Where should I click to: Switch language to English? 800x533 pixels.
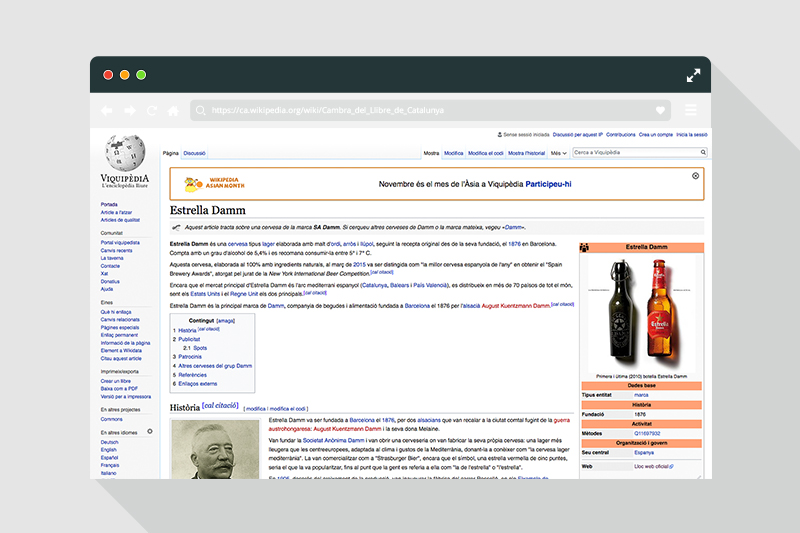[108, 450]
